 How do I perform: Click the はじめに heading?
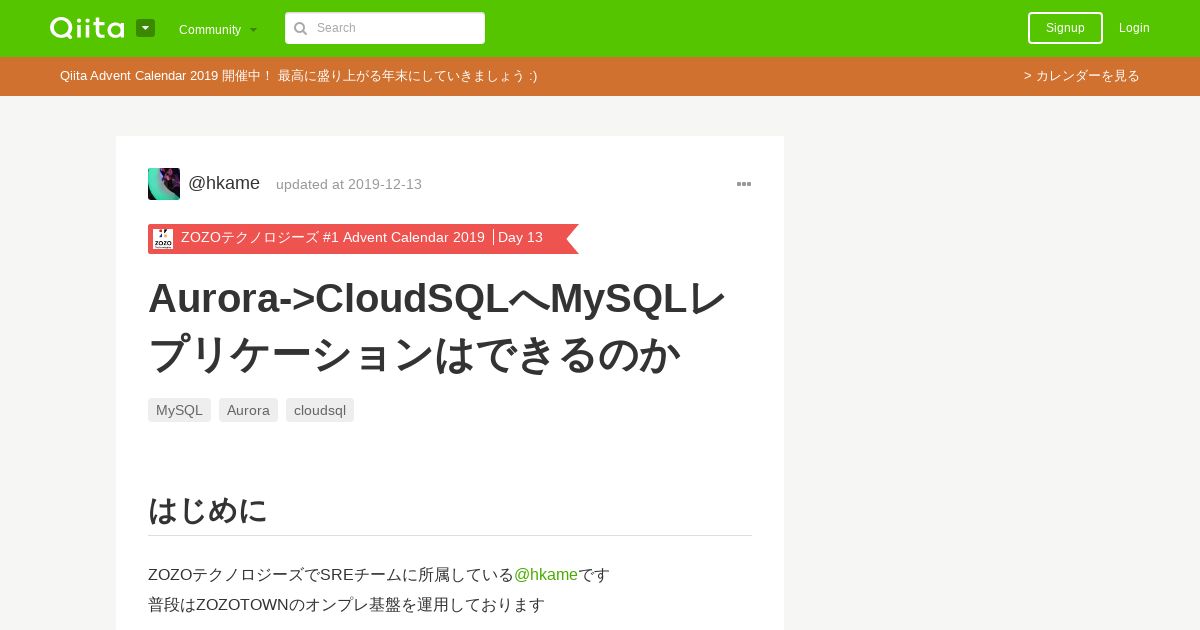pyautogui.click(x=208, y=510)
